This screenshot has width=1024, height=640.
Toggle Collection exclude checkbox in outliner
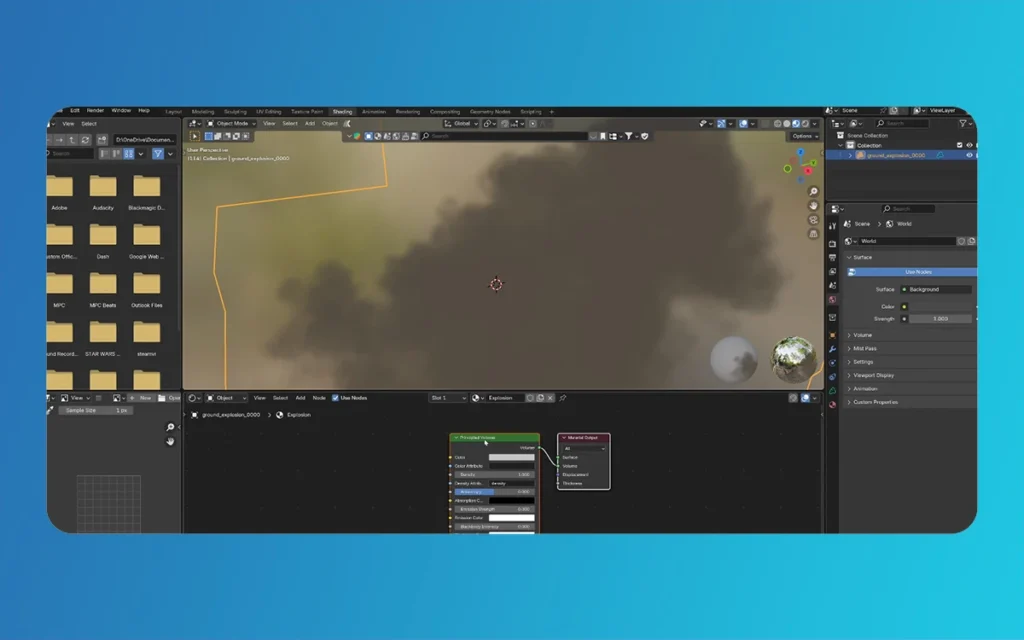coord(959,145)
